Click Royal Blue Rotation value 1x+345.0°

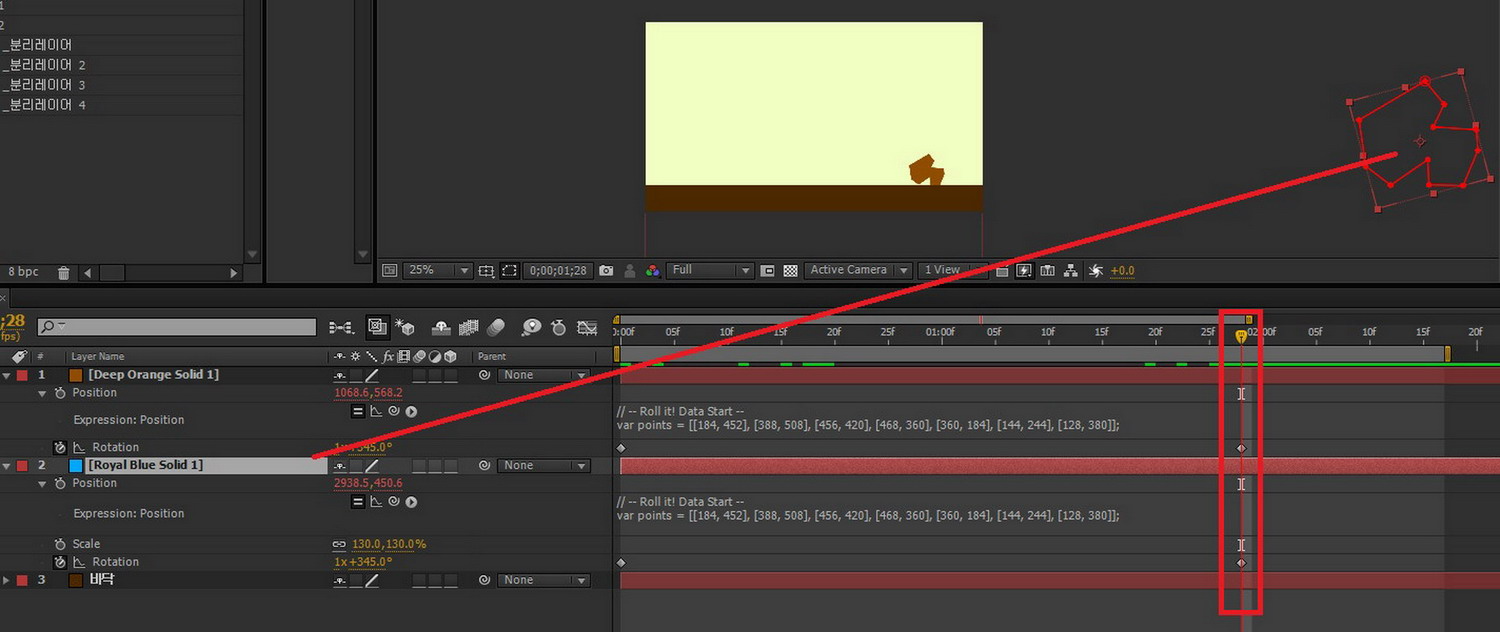(x=363, y=562)
